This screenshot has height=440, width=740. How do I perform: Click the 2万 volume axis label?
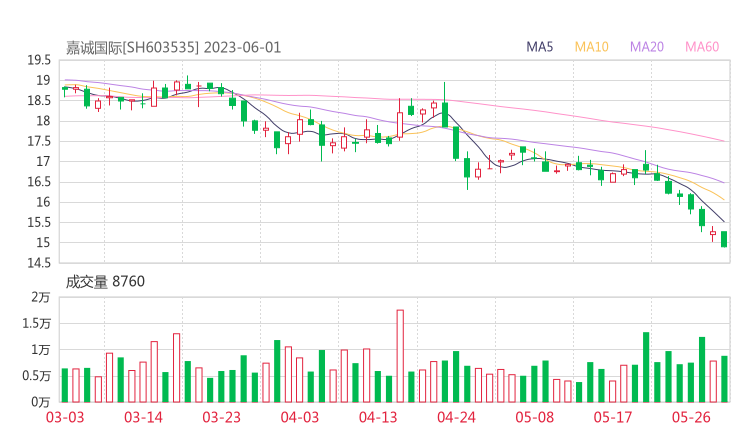click(41, 297)
